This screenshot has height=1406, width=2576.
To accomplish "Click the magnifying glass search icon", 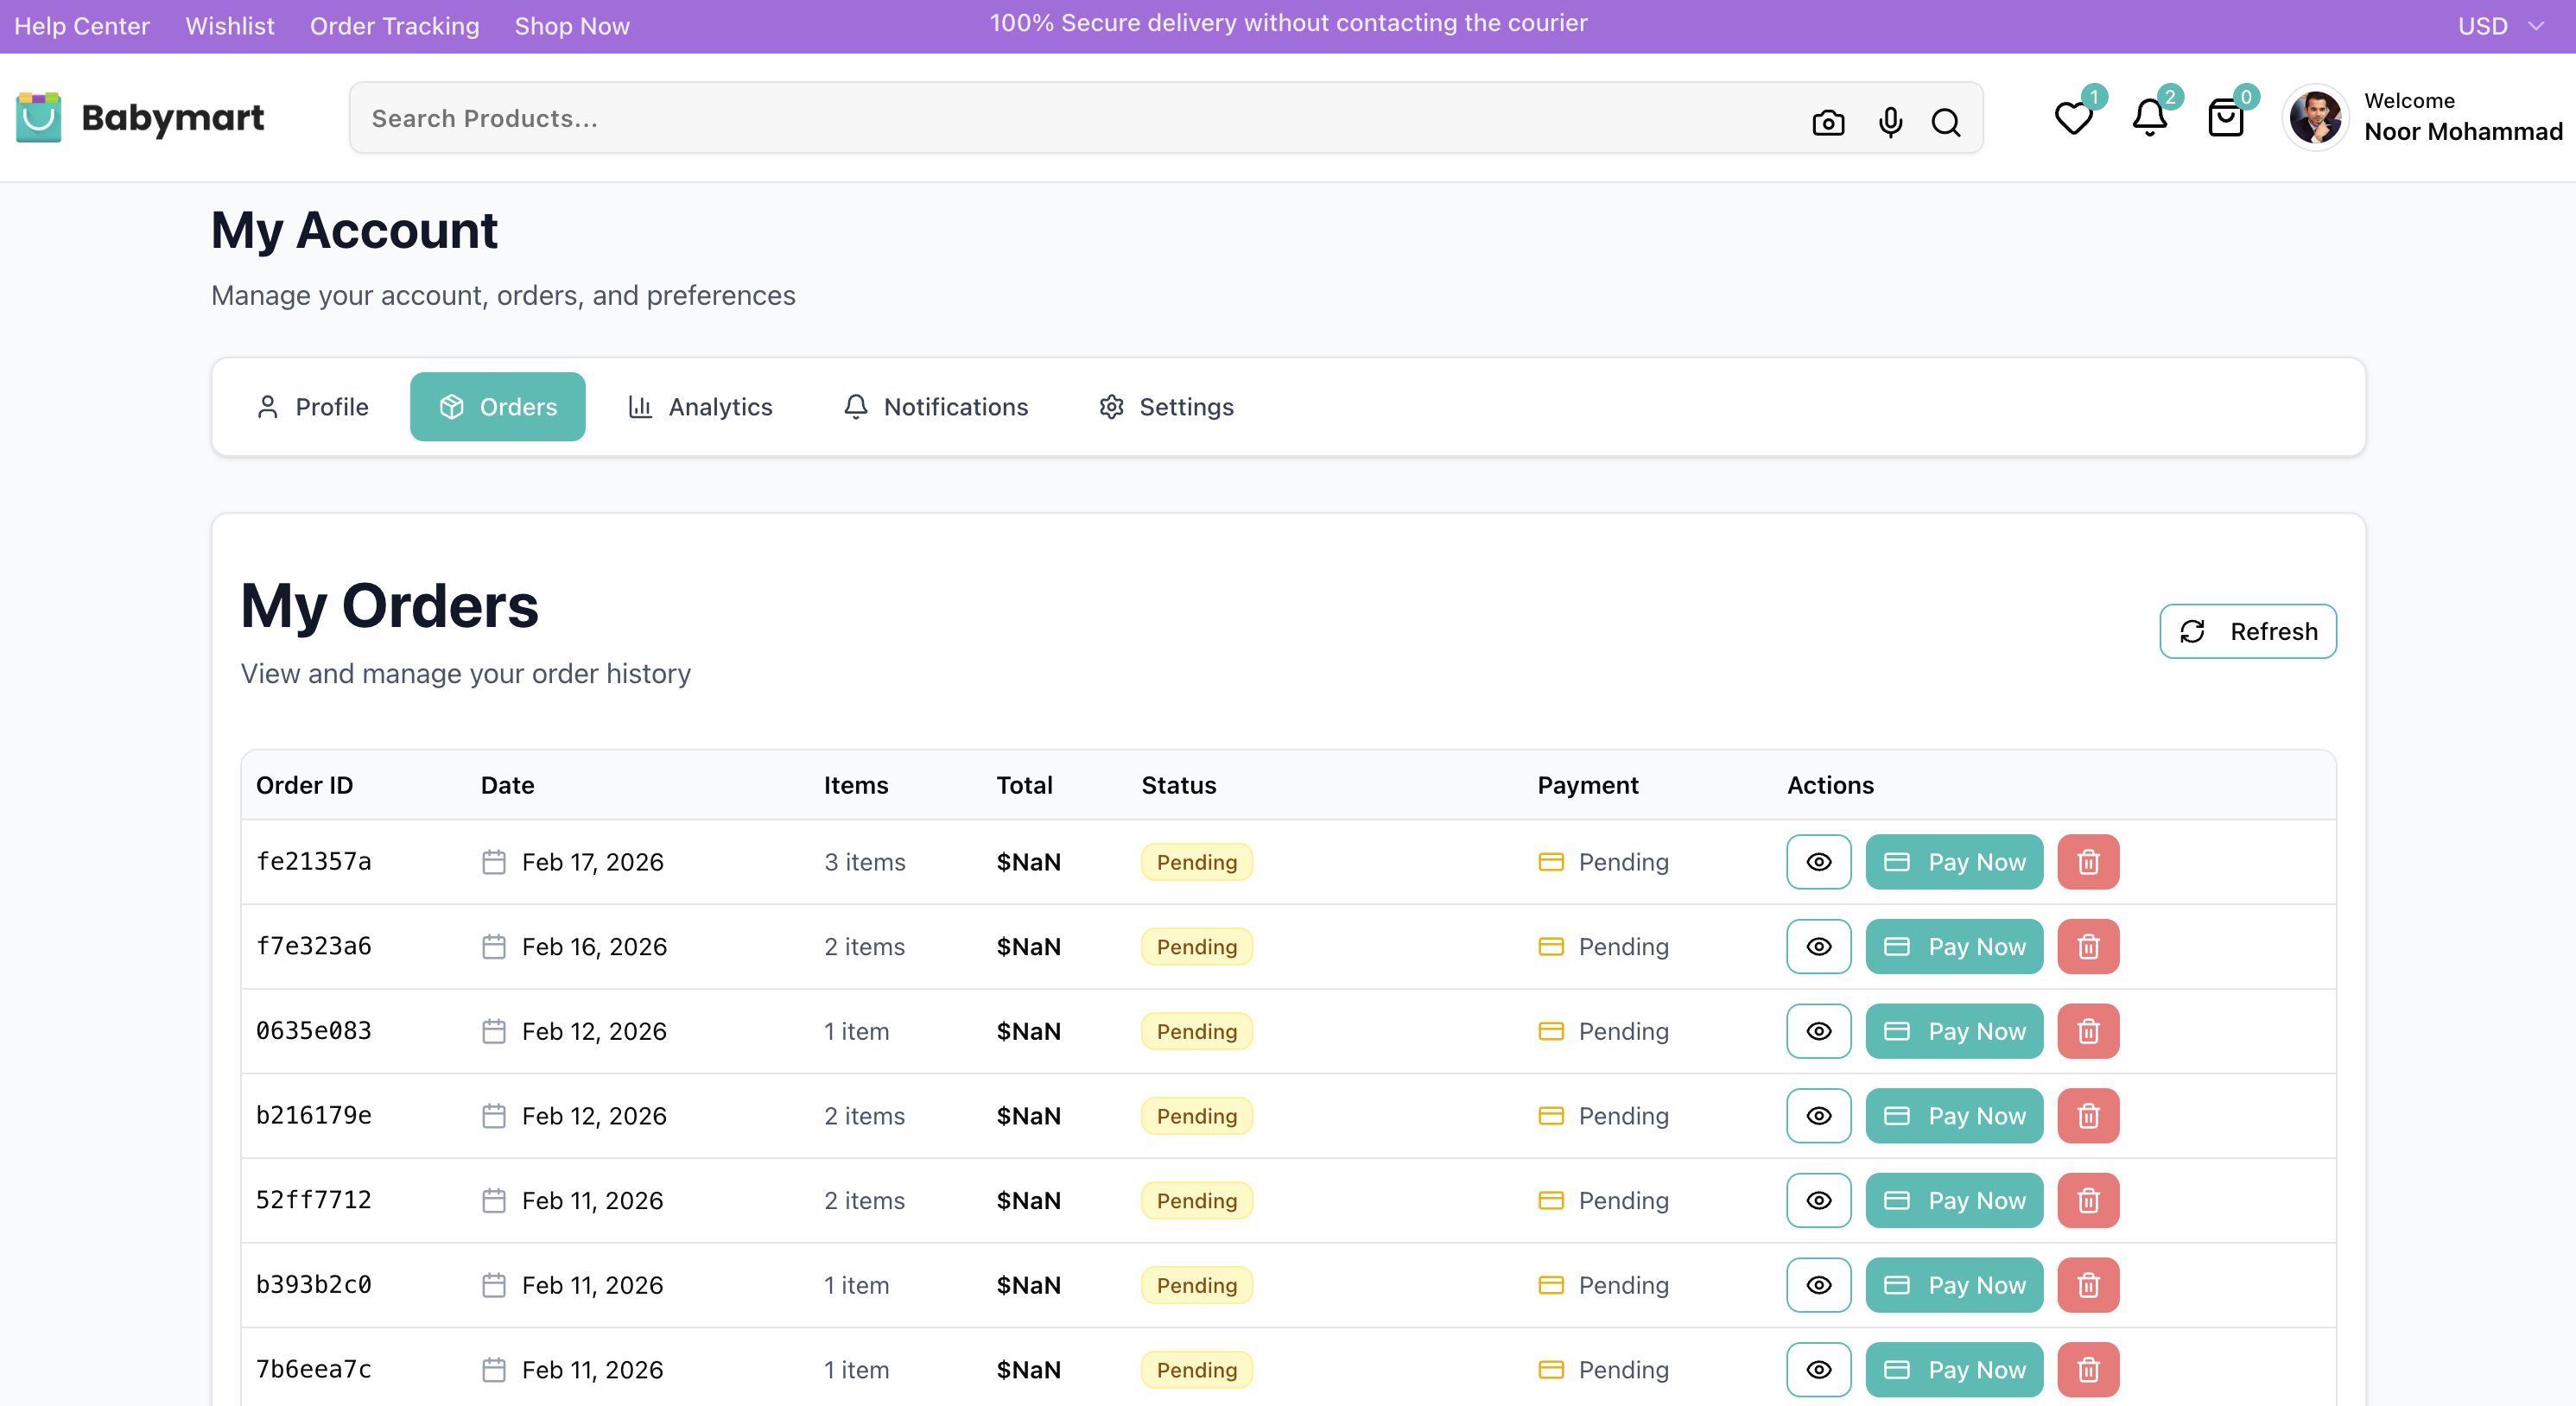I will pos(1946,122).
